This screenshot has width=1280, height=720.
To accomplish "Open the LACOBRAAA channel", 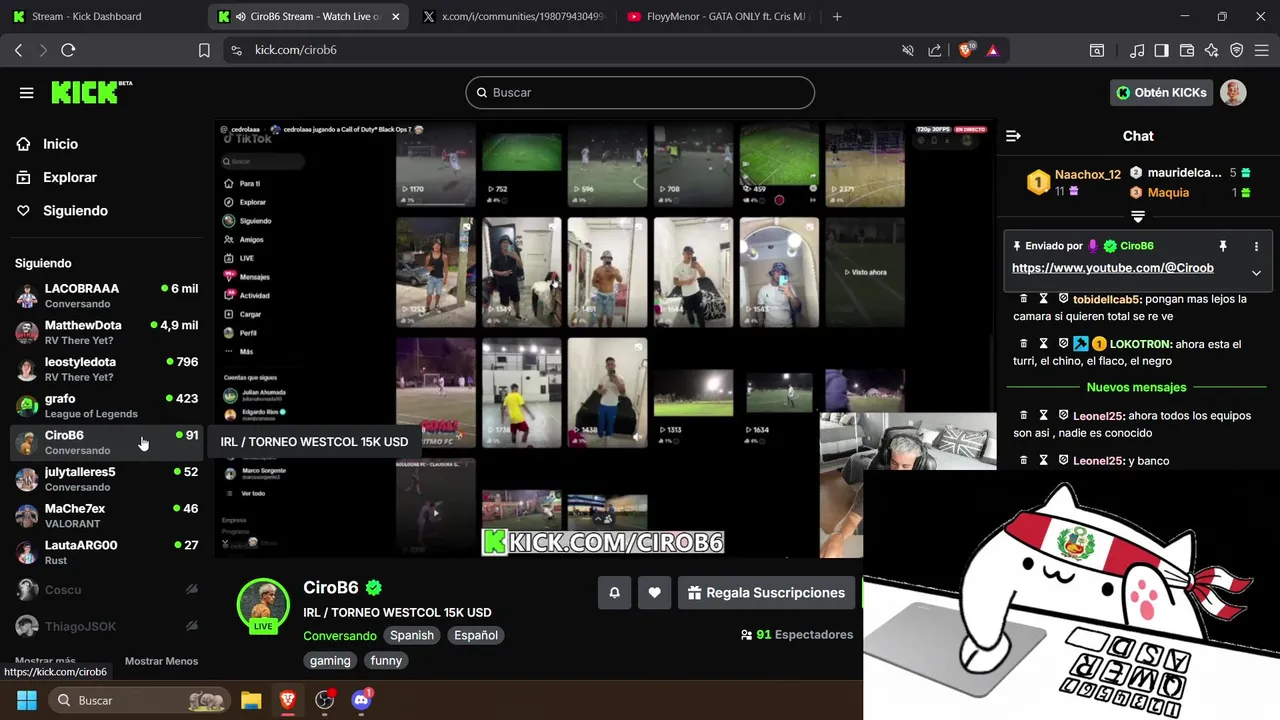I will click(106, 296).
